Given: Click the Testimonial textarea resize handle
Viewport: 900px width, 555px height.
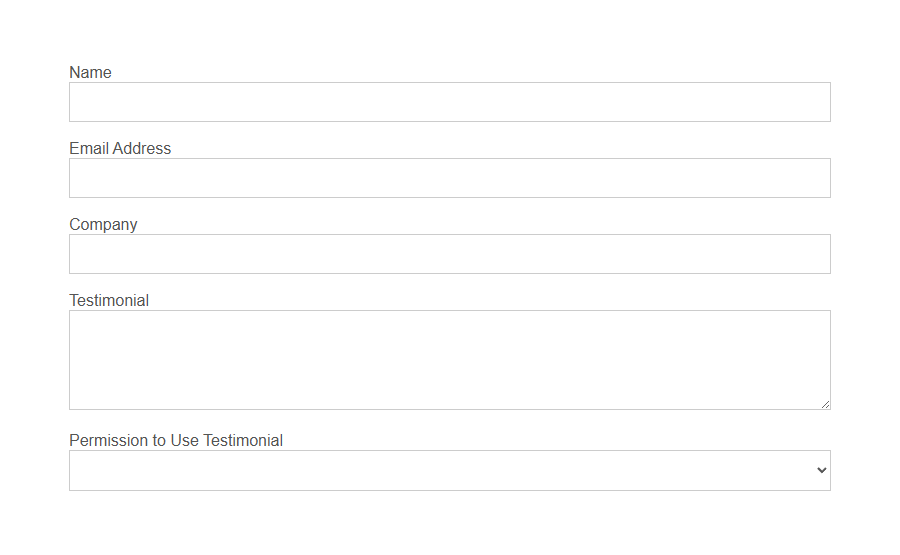Looking at the screenshot, I should [825, 404].
